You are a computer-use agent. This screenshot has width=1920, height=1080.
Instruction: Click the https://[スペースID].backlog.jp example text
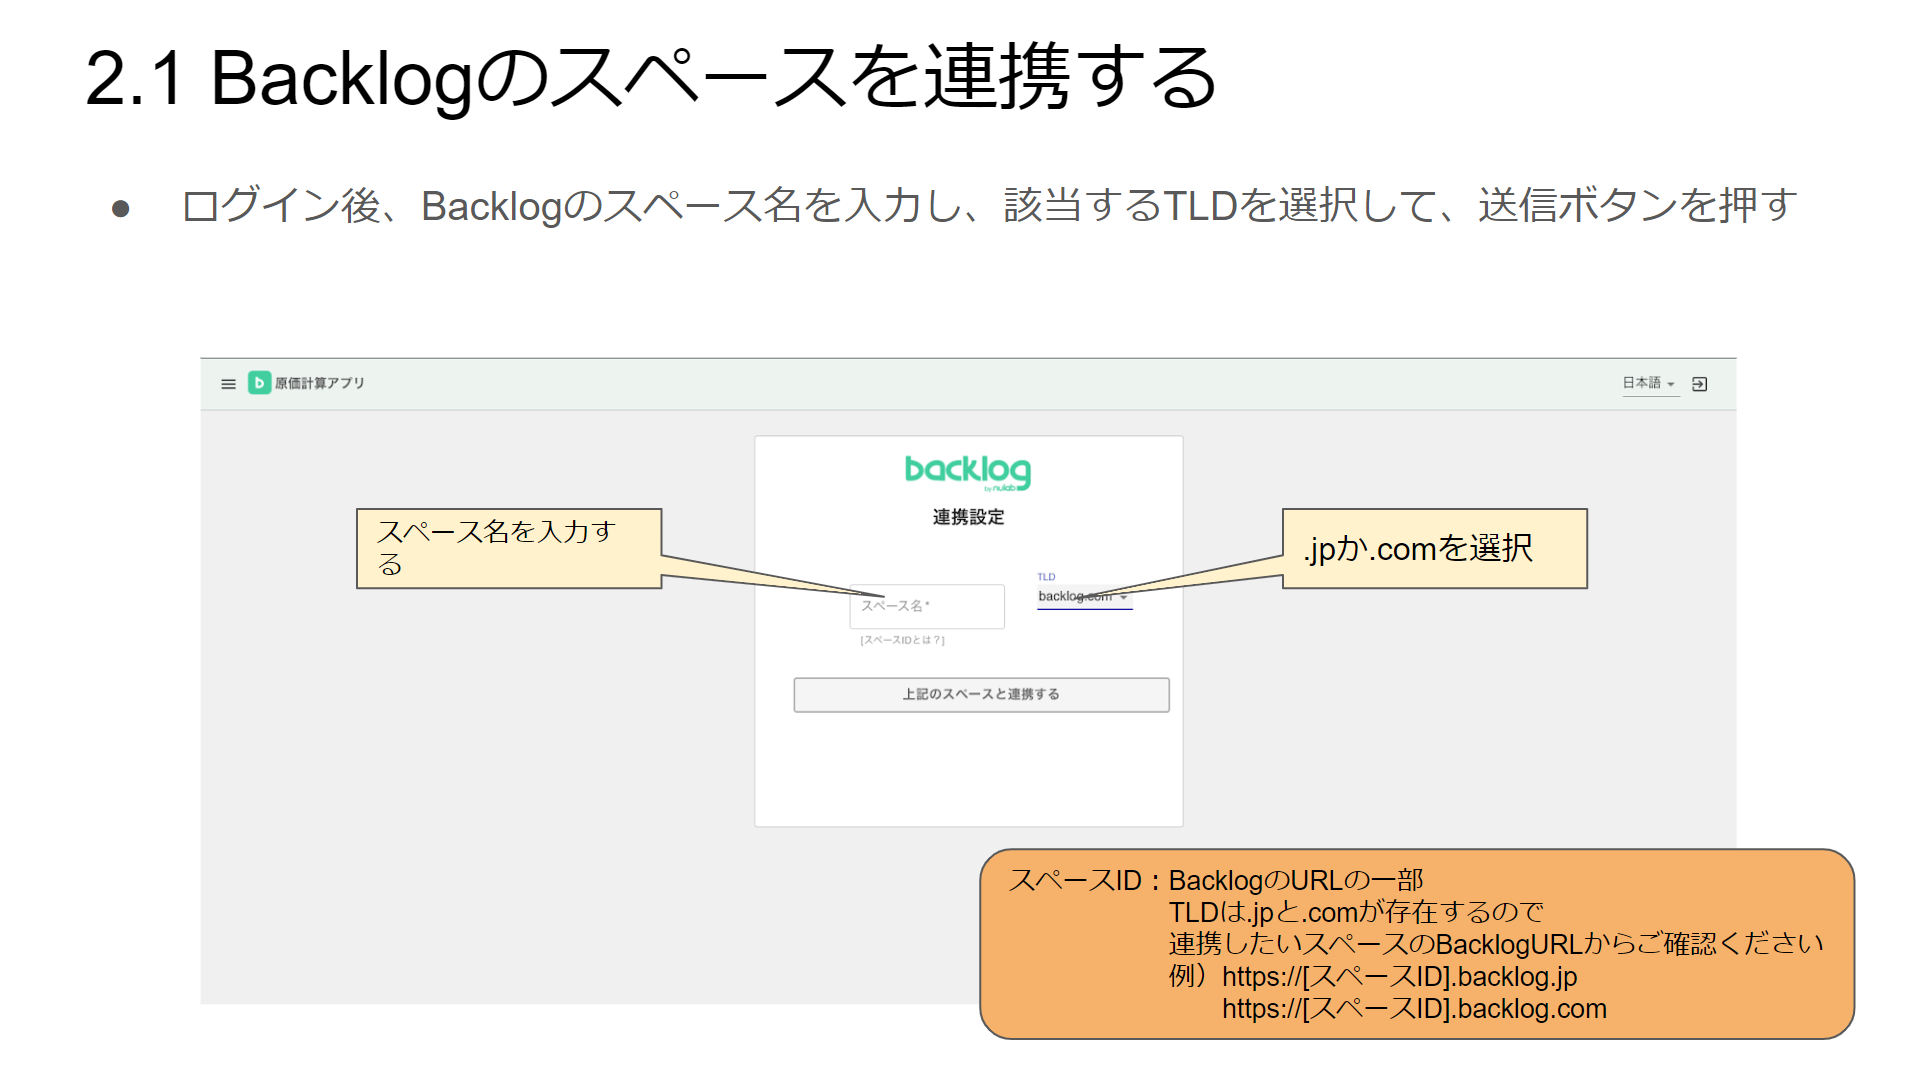pos(1399,977)
